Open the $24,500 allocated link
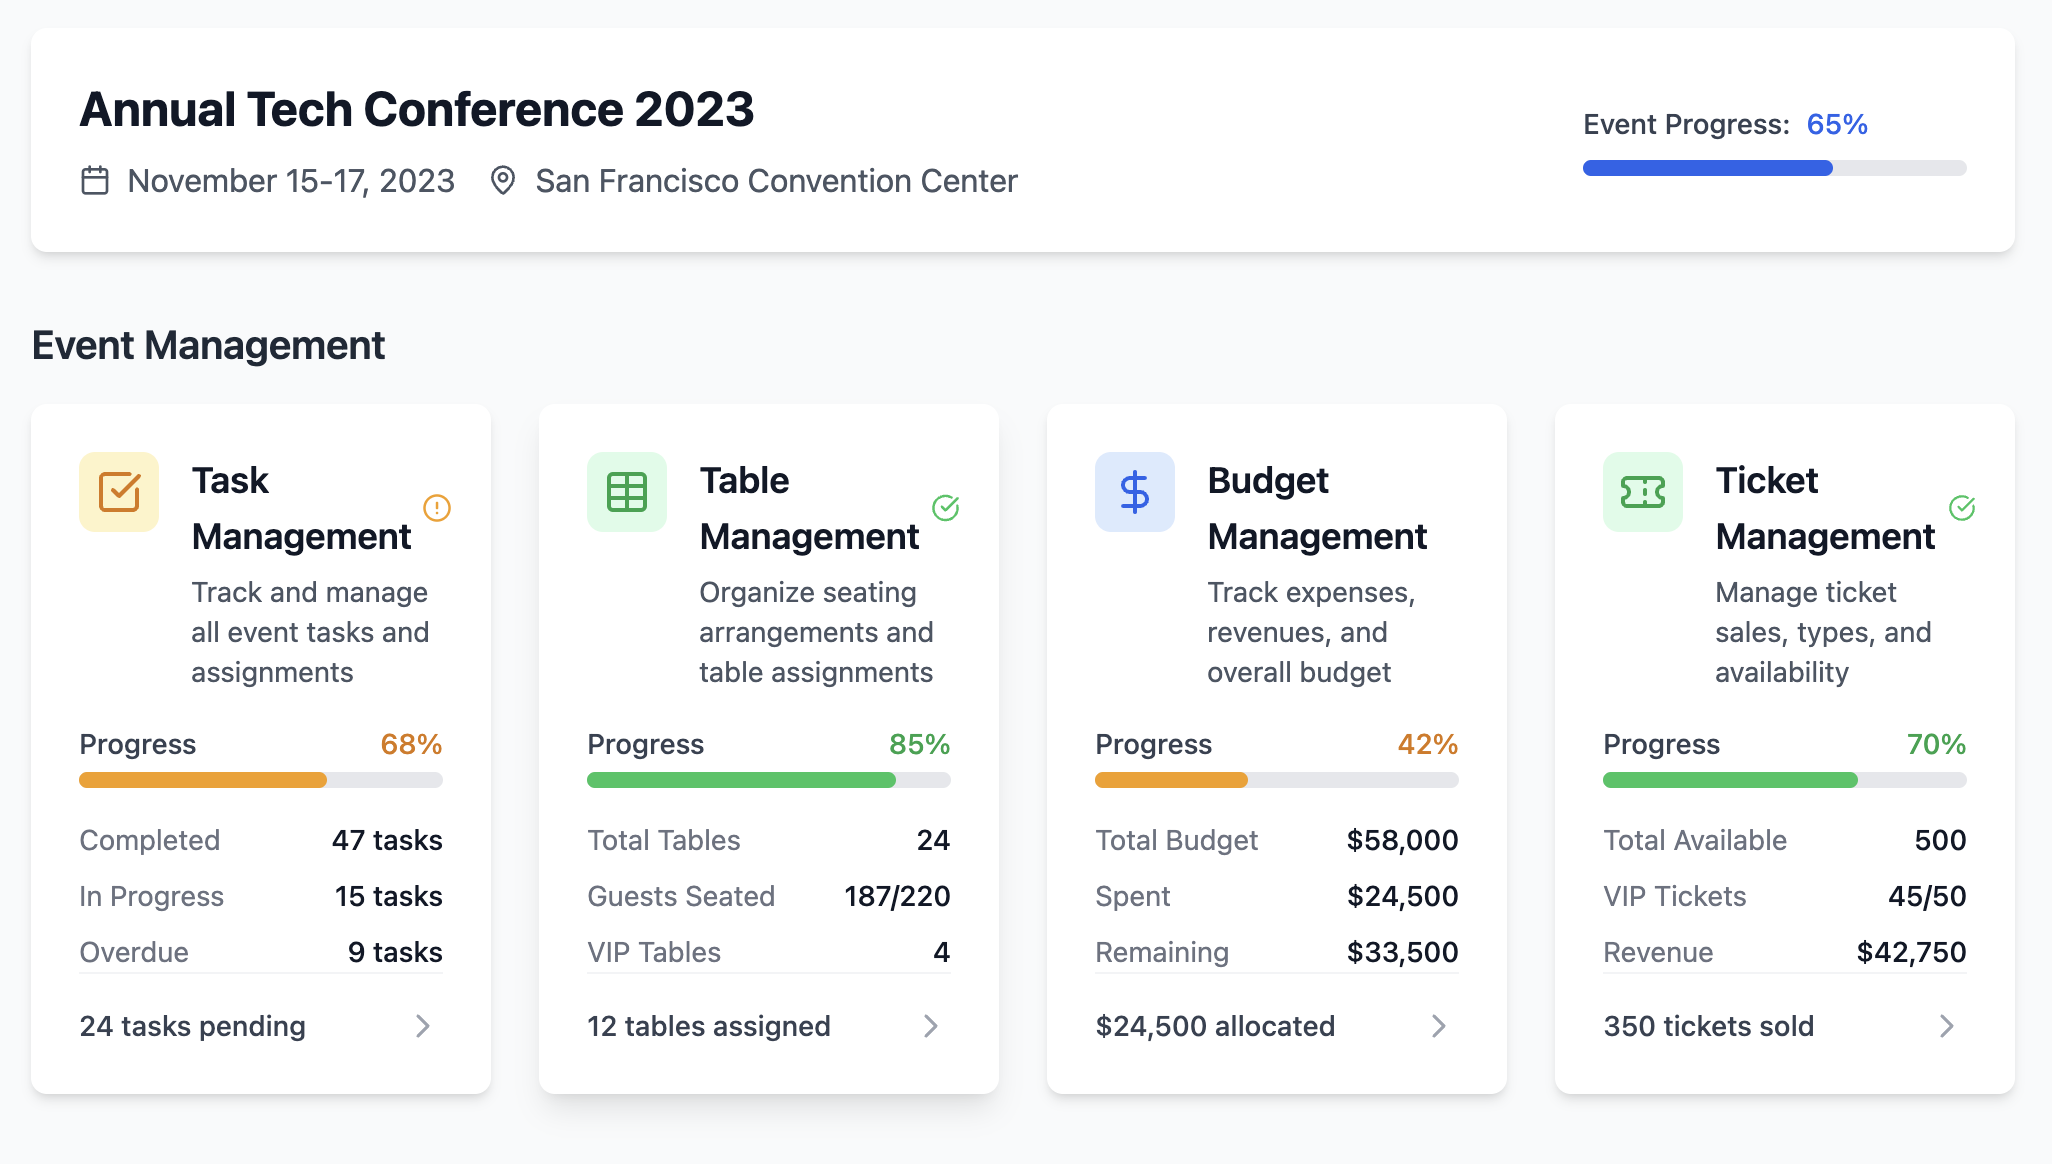The height and width of the screenshot is (1164, 2052). tap(1216, 1026)
